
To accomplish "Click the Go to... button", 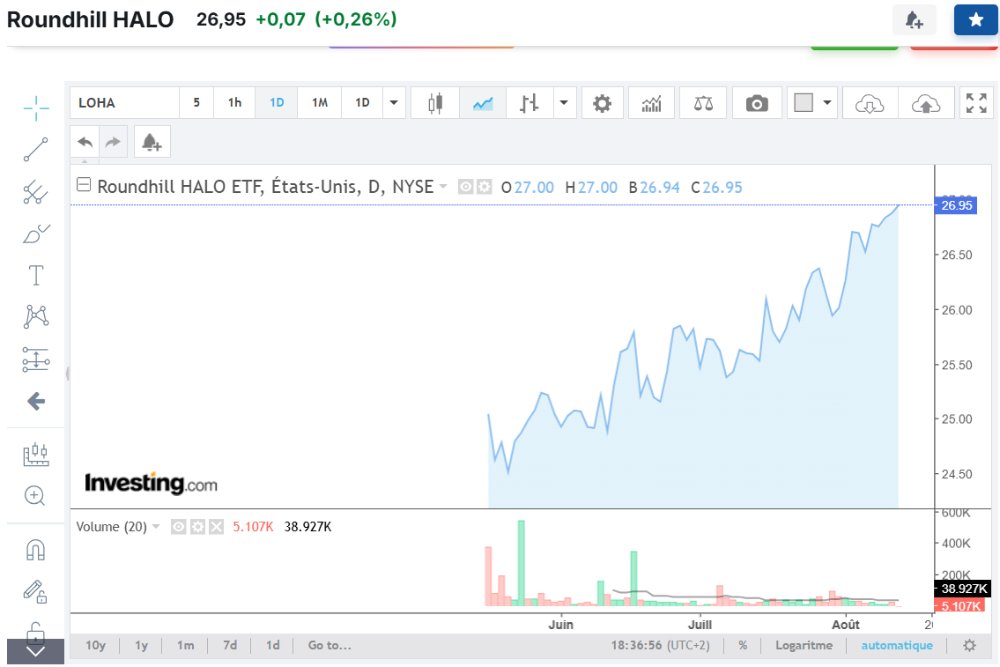I will tap(329, 645).
